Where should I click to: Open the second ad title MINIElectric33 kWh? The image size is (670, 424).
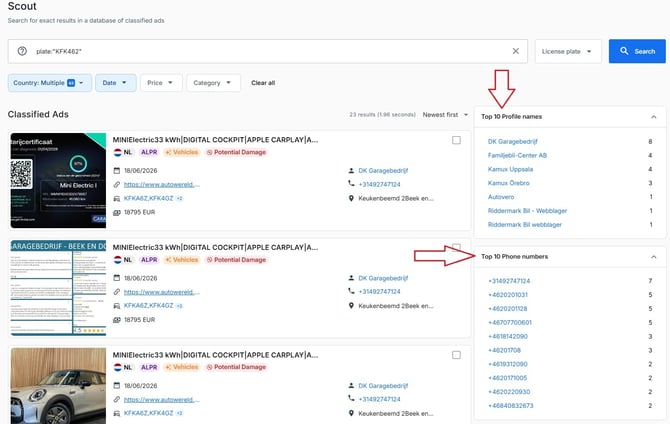point(215,247)
